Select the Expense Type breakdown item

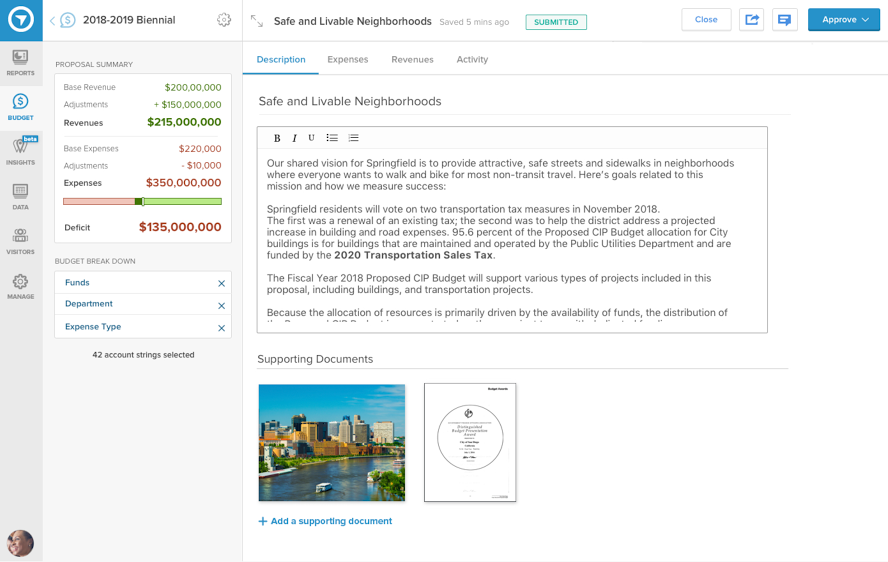coord(143,327)
